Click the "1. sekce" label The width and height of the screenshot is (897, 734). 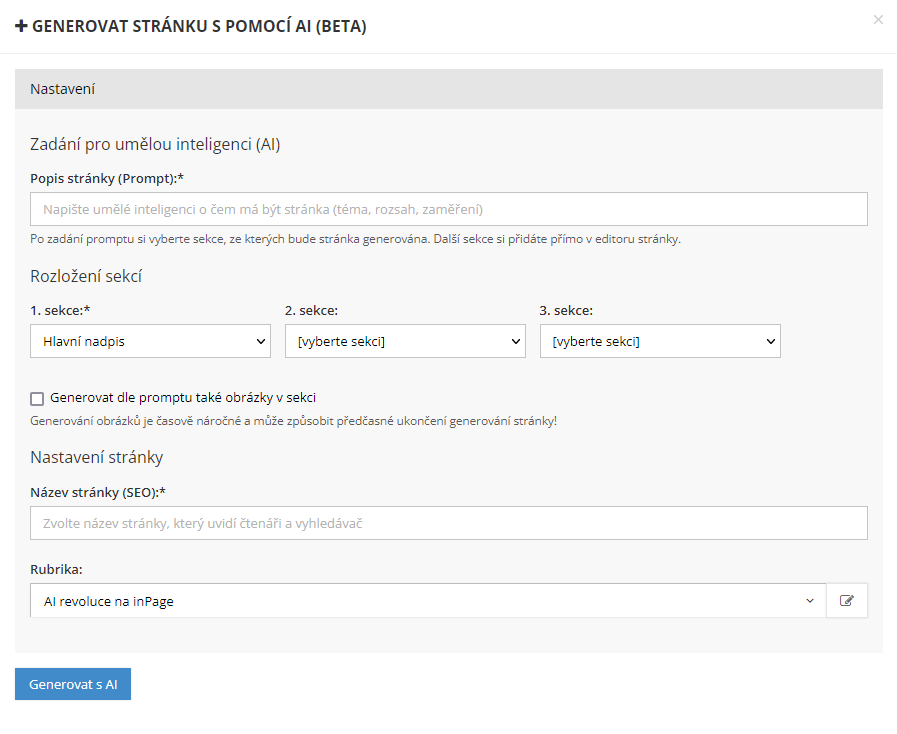tap(61, 310)
